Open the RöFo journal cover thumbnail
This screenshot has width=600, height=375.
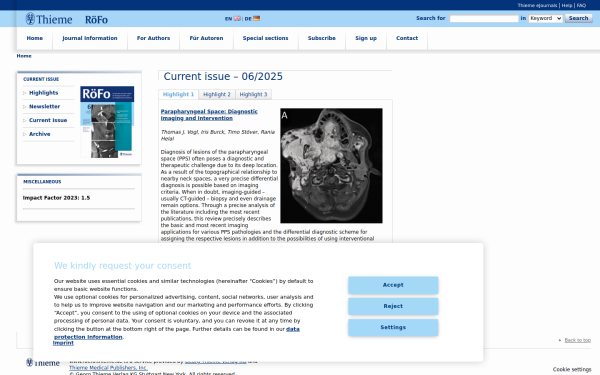pos(107,122)
